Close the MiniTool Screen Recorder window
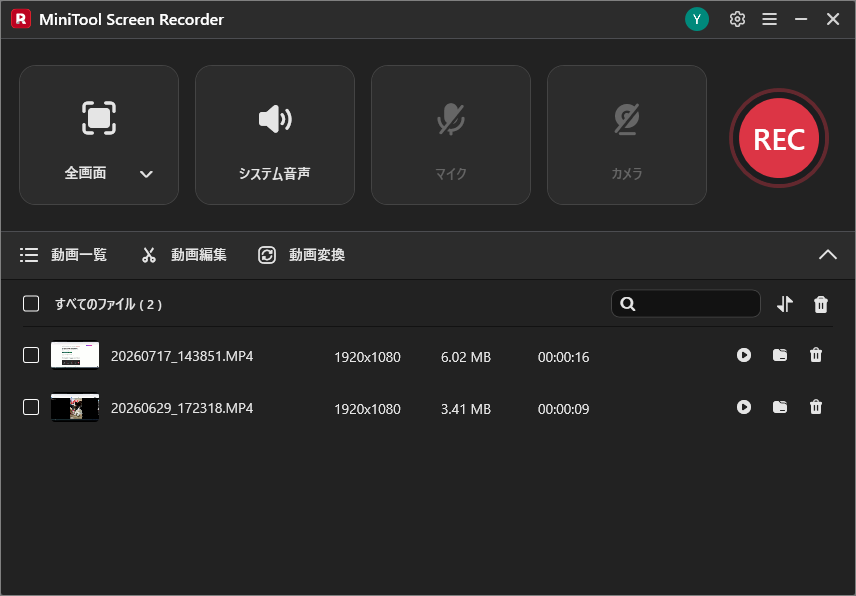Screen dimensions: 856x596 (x=833, y=19)
